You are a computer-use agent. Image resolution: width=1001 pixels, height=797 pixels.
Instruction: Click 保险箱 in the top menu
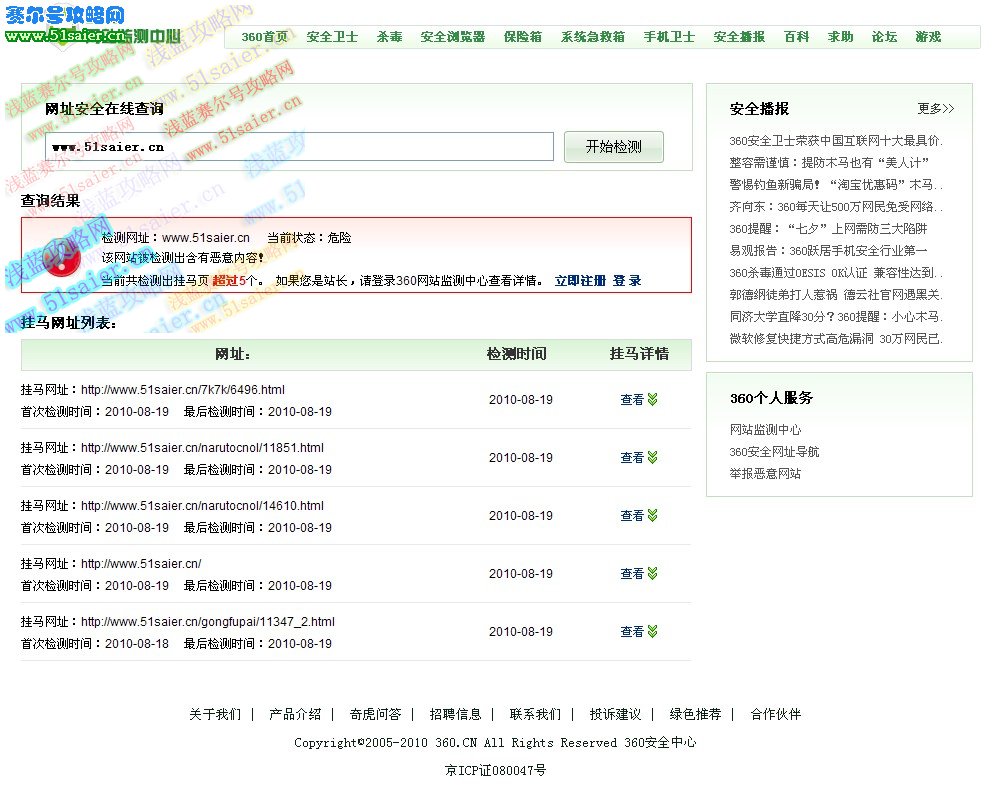coord(523,37)
